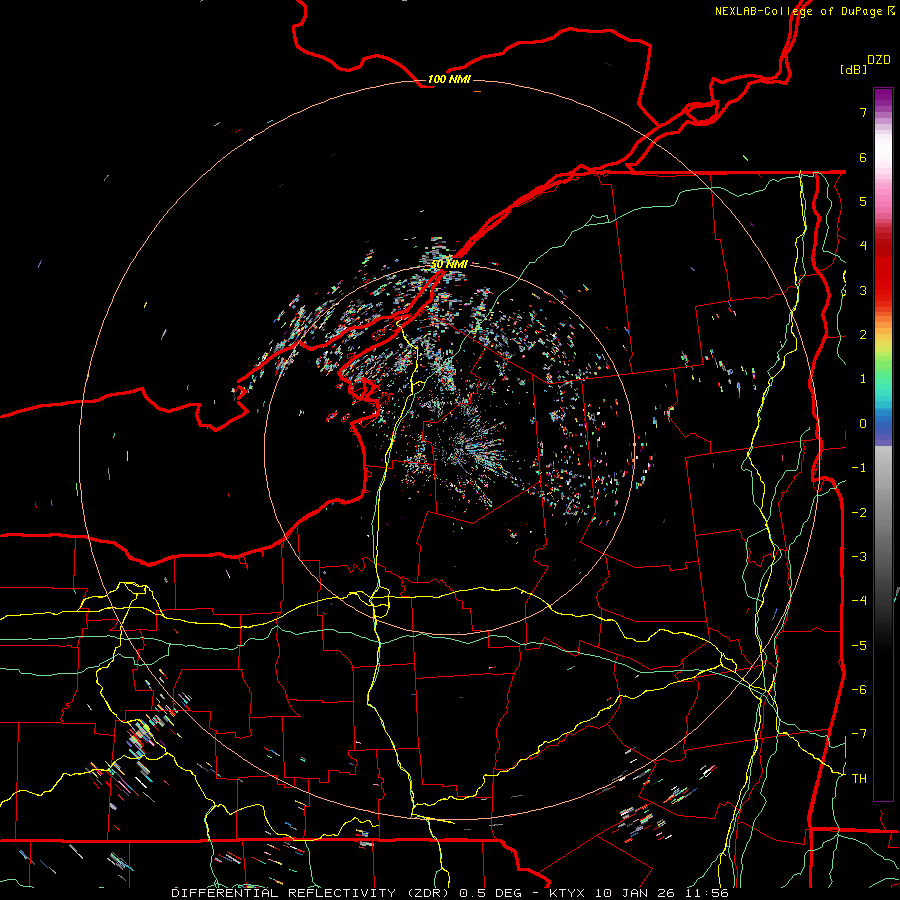Click the KTYX radar station identifier
The height and width of the screenshot is (900, 900).
[568, 893]
